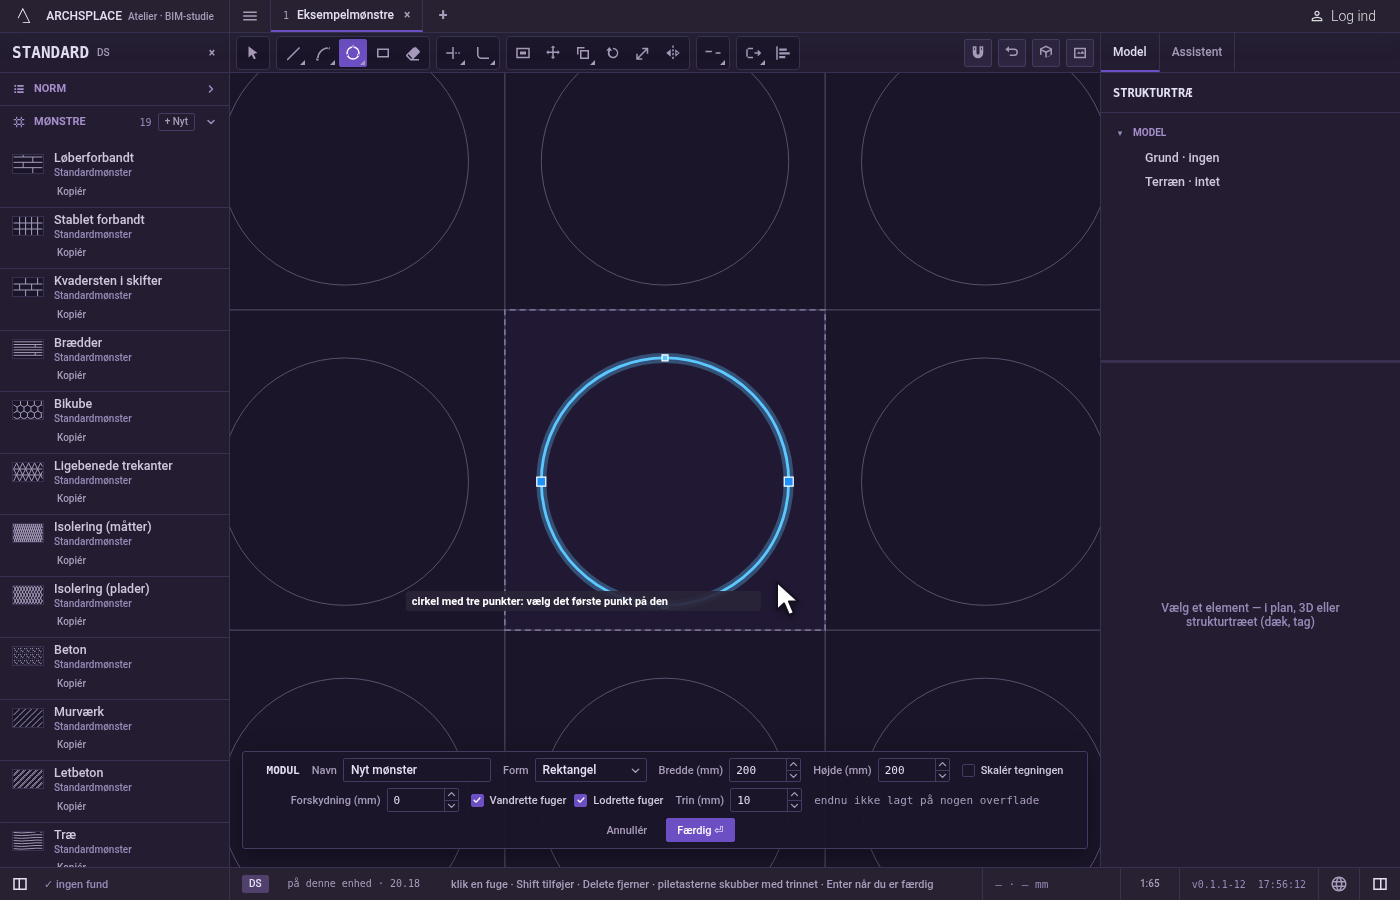Select the Rectangle shape tool
Image resolution: width=1400 pixels, height=900 pixels.
pos(383,53)
